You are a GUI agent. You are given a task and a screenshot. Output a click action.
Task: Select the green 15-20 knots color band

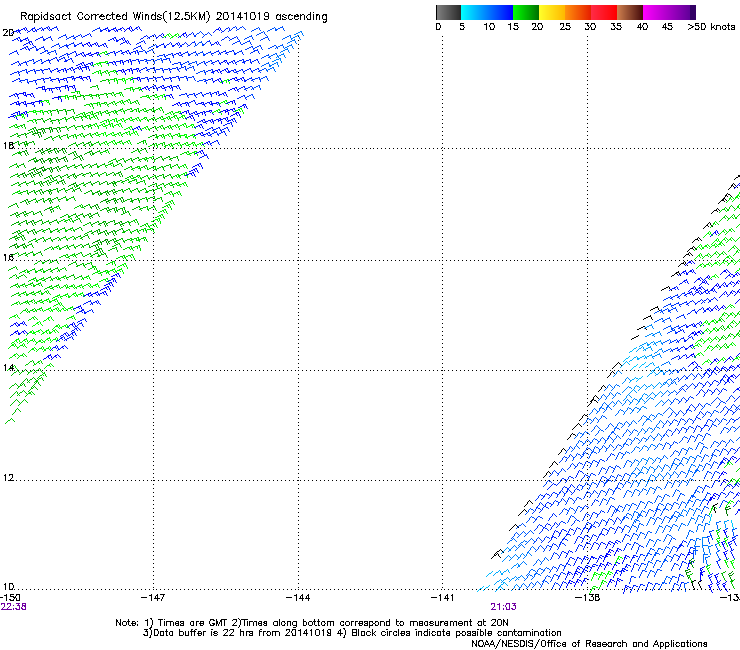pyautogui.click(x=526, y=12)
